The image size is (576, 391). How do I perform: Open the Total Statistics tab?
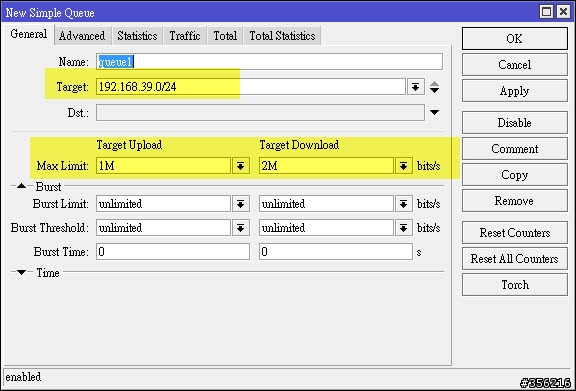pyautogui.click(x=282, y=36)
